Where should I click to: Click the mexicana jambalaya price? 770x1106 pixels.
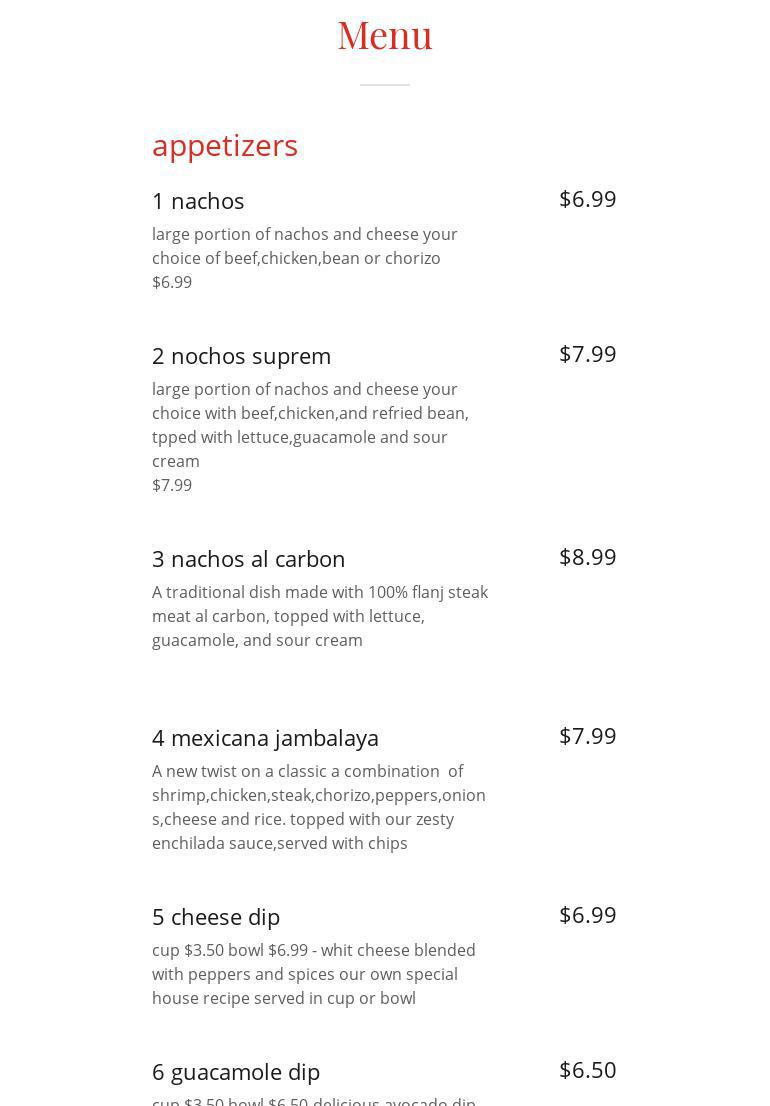(x=587, y=736)
